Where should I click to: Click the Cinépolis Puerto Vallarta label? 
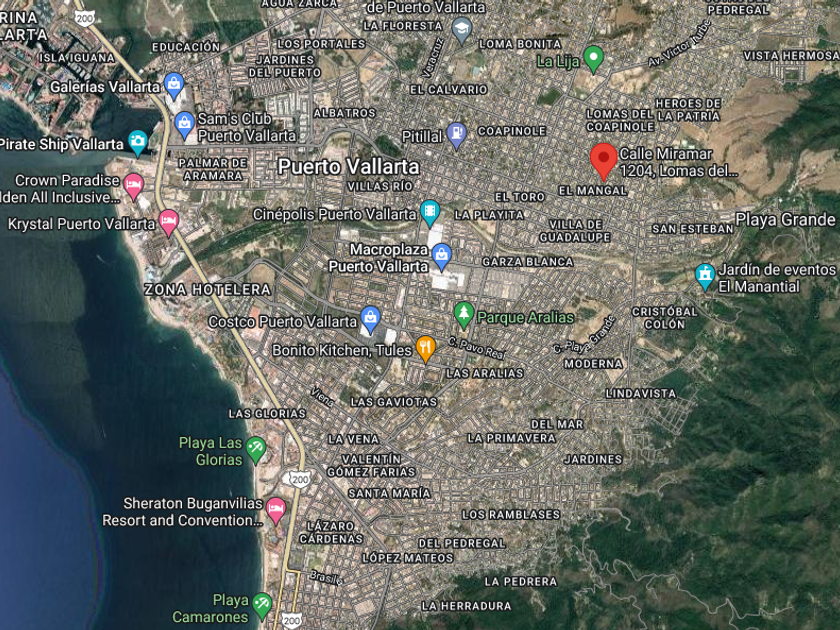tap(334, 214)
